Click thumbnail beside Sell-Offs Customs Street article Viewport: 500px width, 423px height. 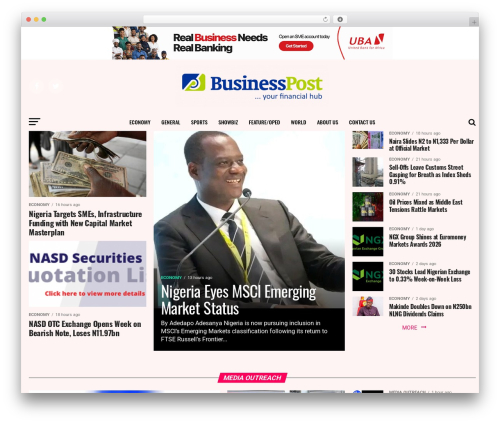click(x=368, y=172)
